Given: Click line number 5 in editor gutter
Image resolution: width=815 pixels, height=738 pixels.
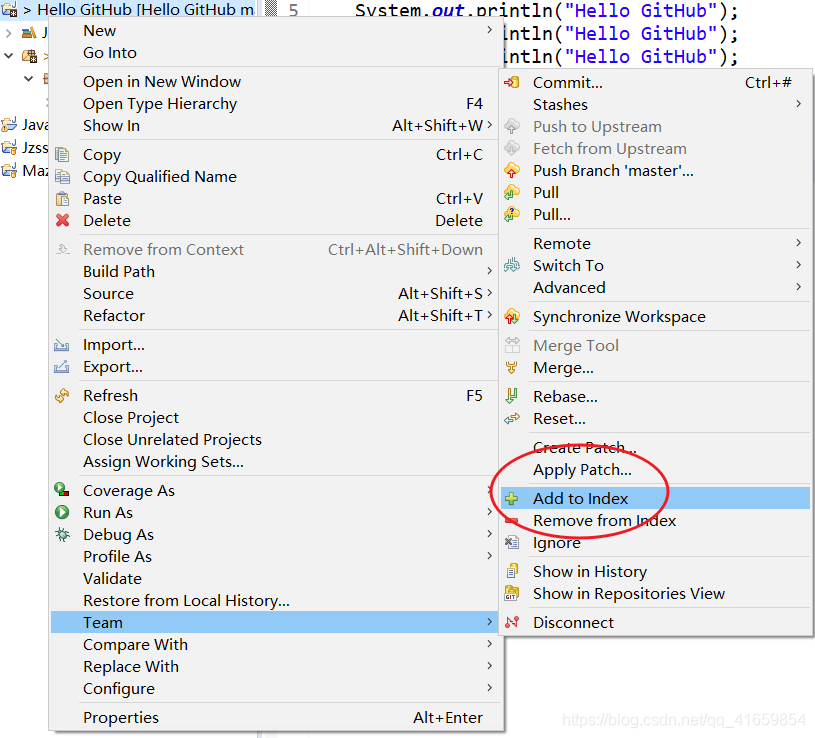Looking at the screenshot, I should click(x=294, y=10).
